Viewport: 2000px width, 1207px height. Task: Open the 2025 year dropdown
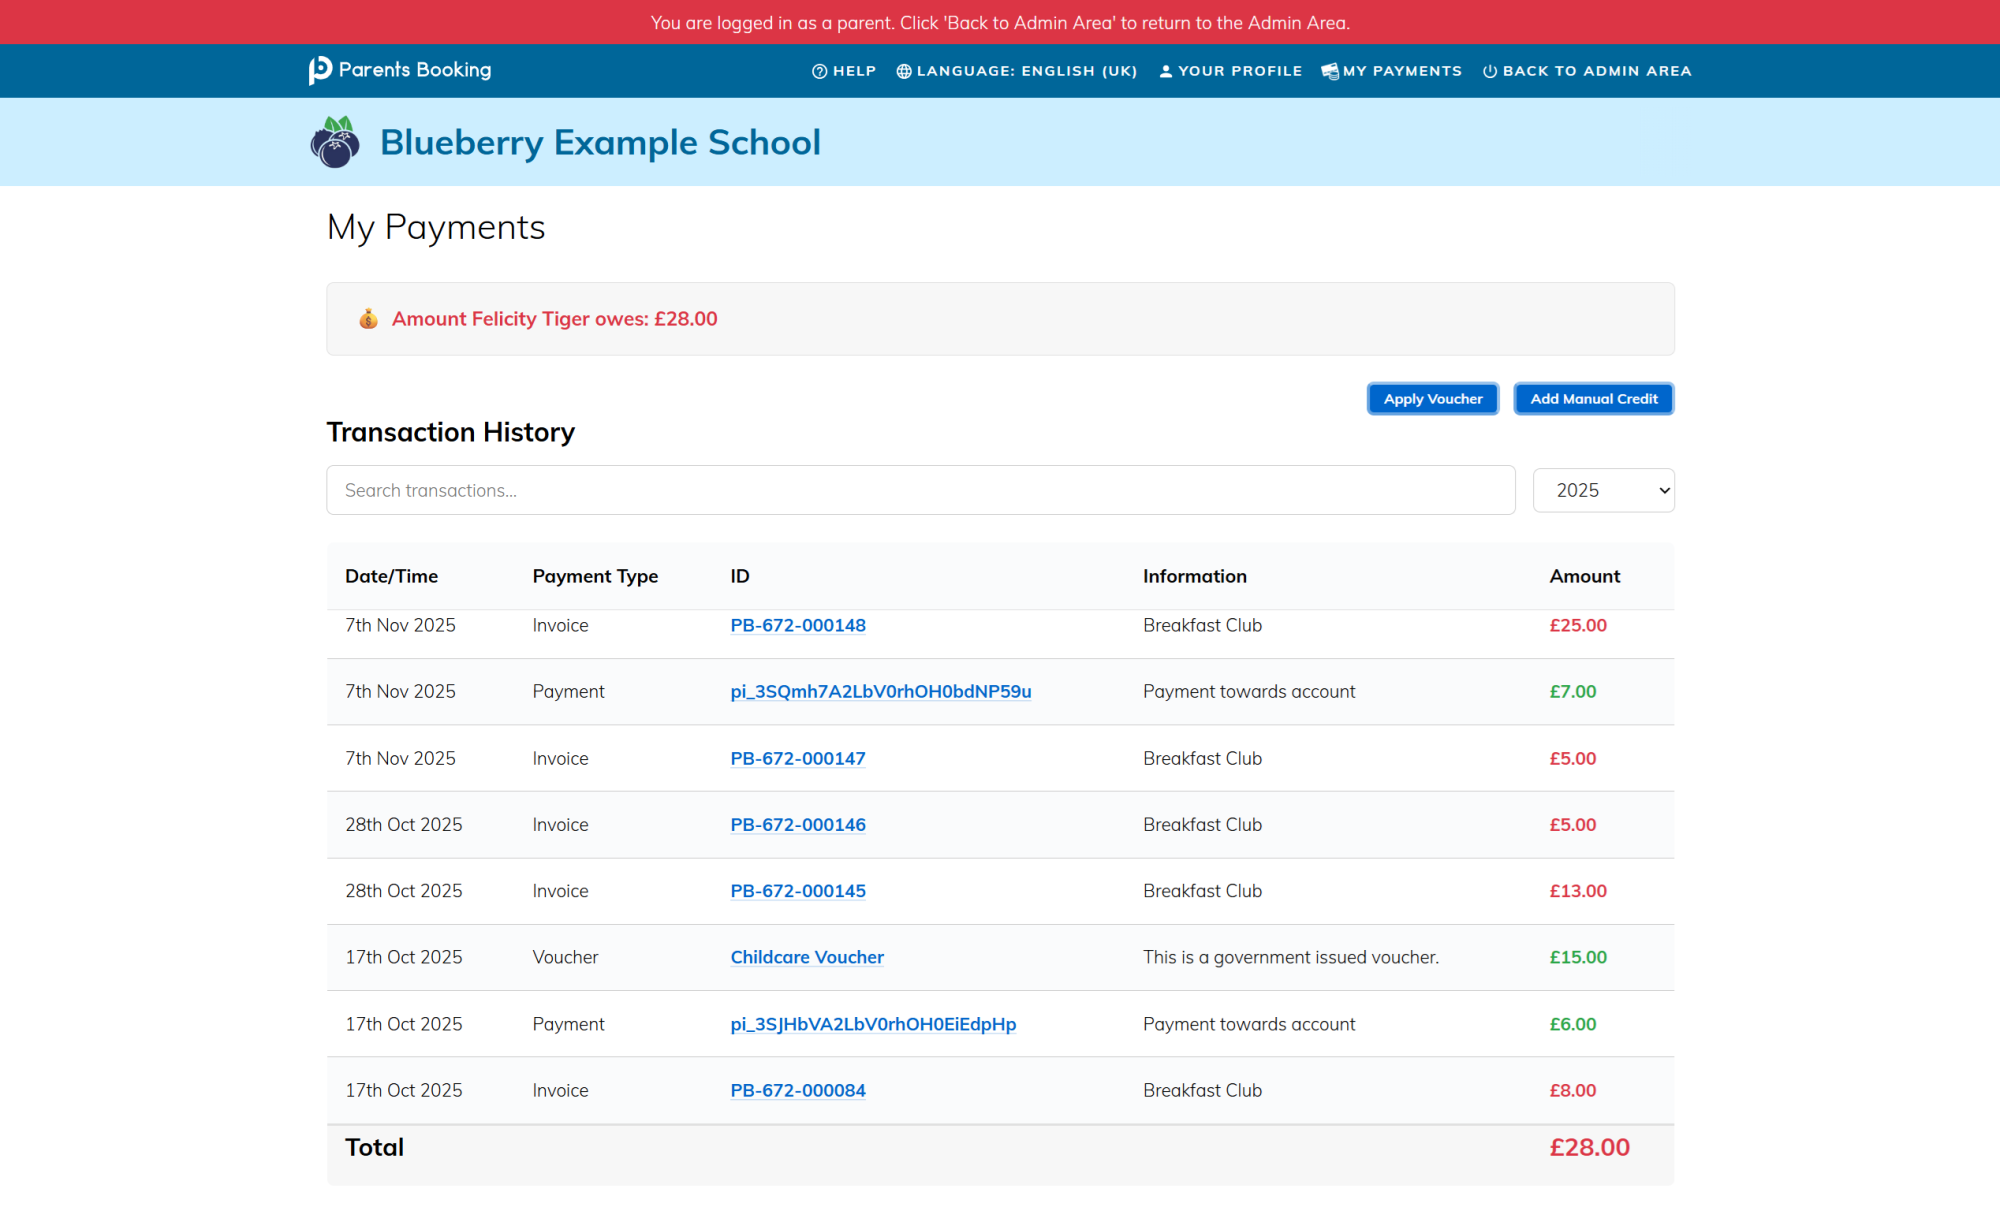coord(1603,490)
